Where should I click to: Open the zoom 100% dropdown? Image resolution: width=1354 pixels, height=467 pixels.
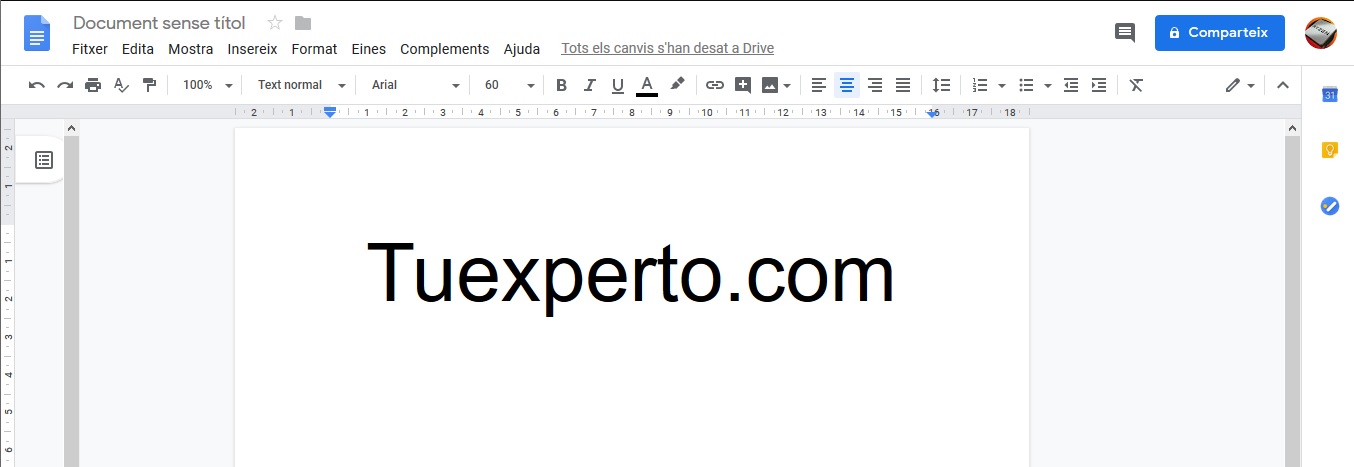(207, 85)
